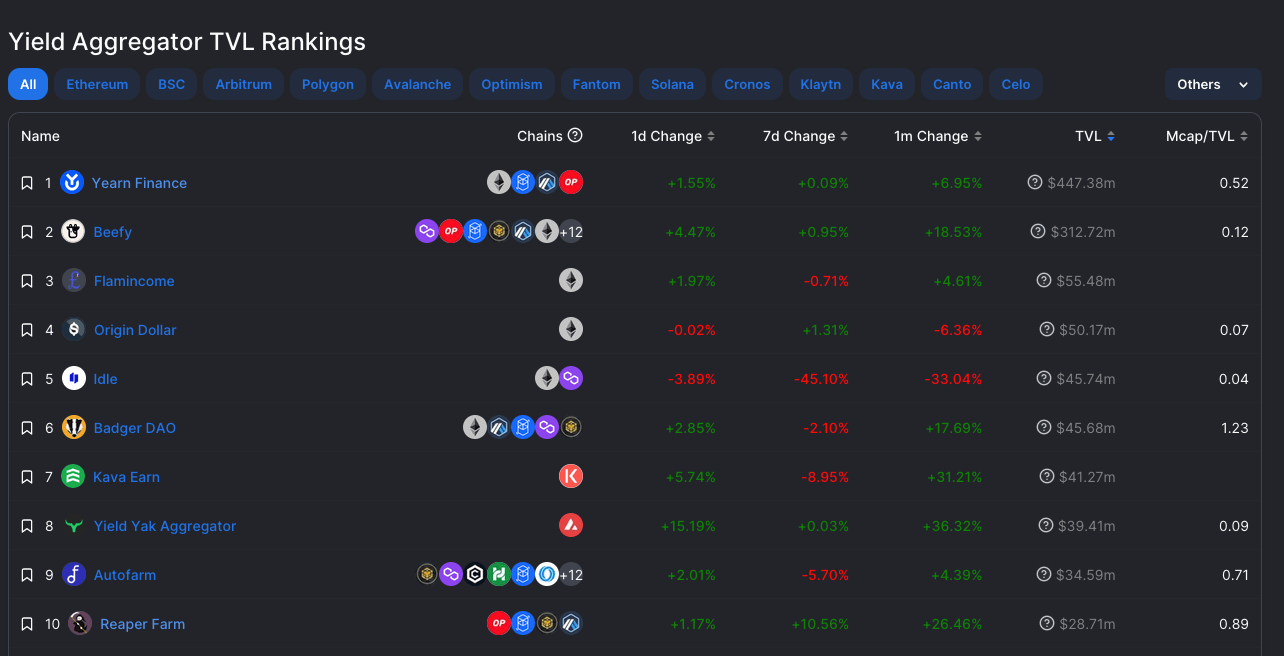Open the Fantom chain tab
Viewport: 1284px width, 656px height.
click(x=597, y=84)
